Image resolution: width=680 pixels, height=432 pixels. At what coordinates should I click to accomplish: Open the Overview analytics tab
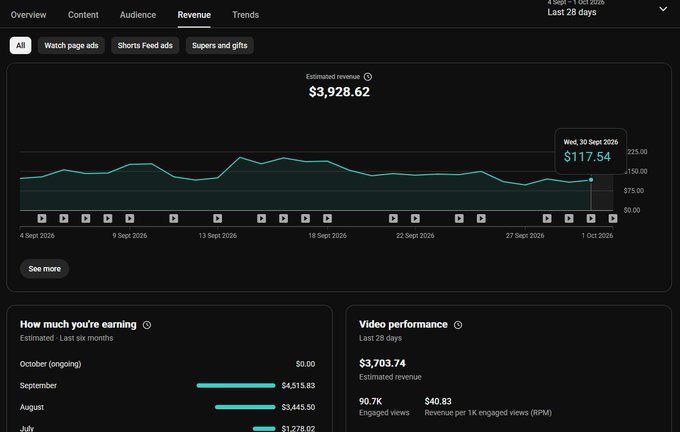(x=28, y=15)
